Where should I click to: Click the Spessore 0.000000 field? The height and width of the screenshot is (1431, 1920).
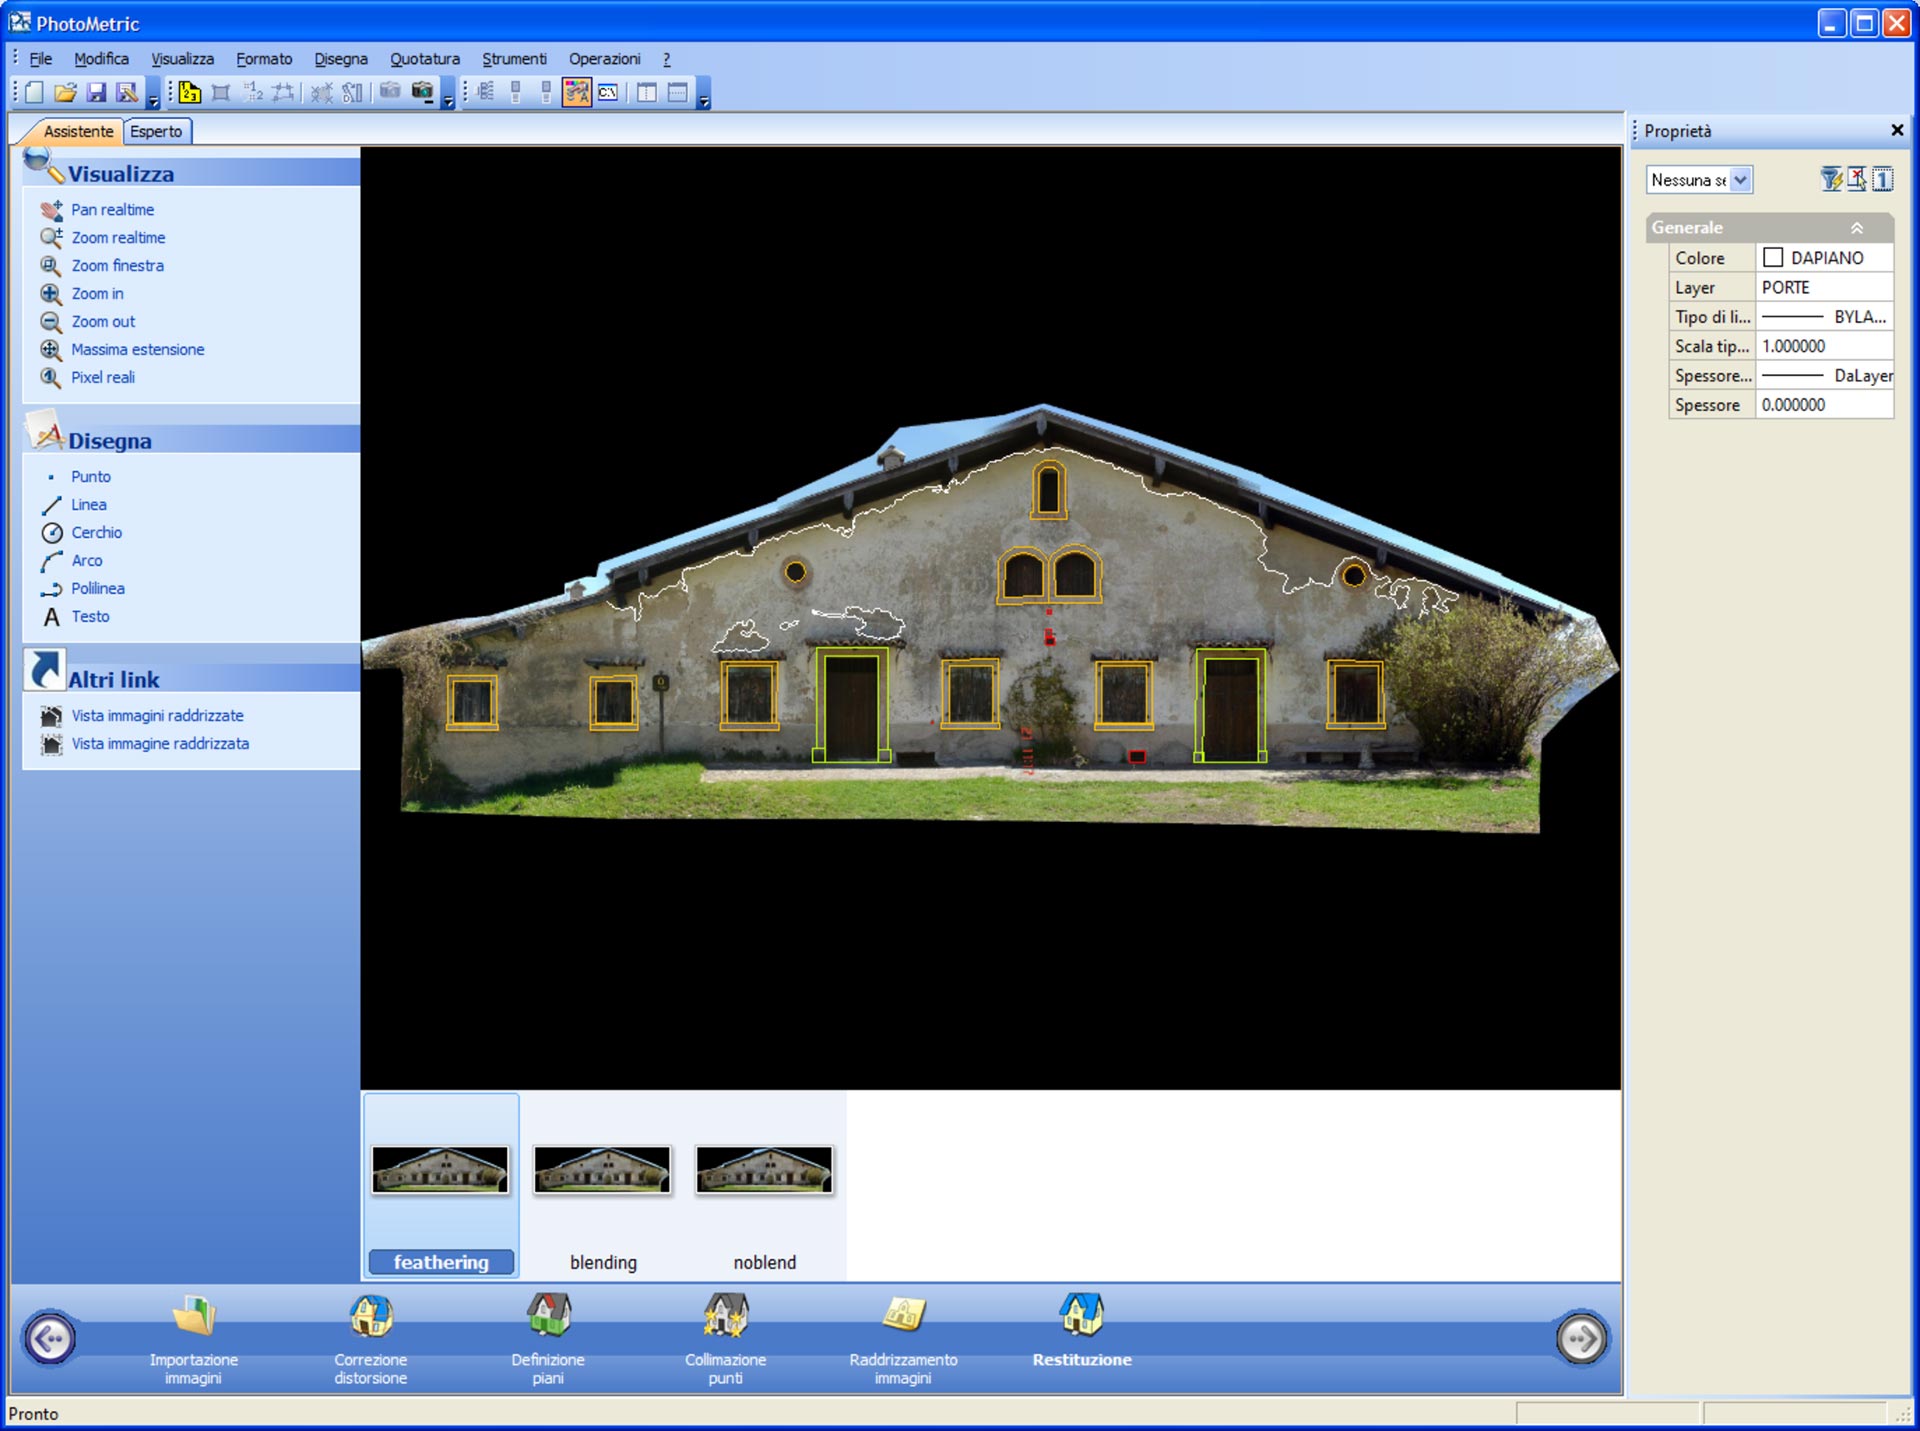pyautogui.click(x=1824, y=405)
